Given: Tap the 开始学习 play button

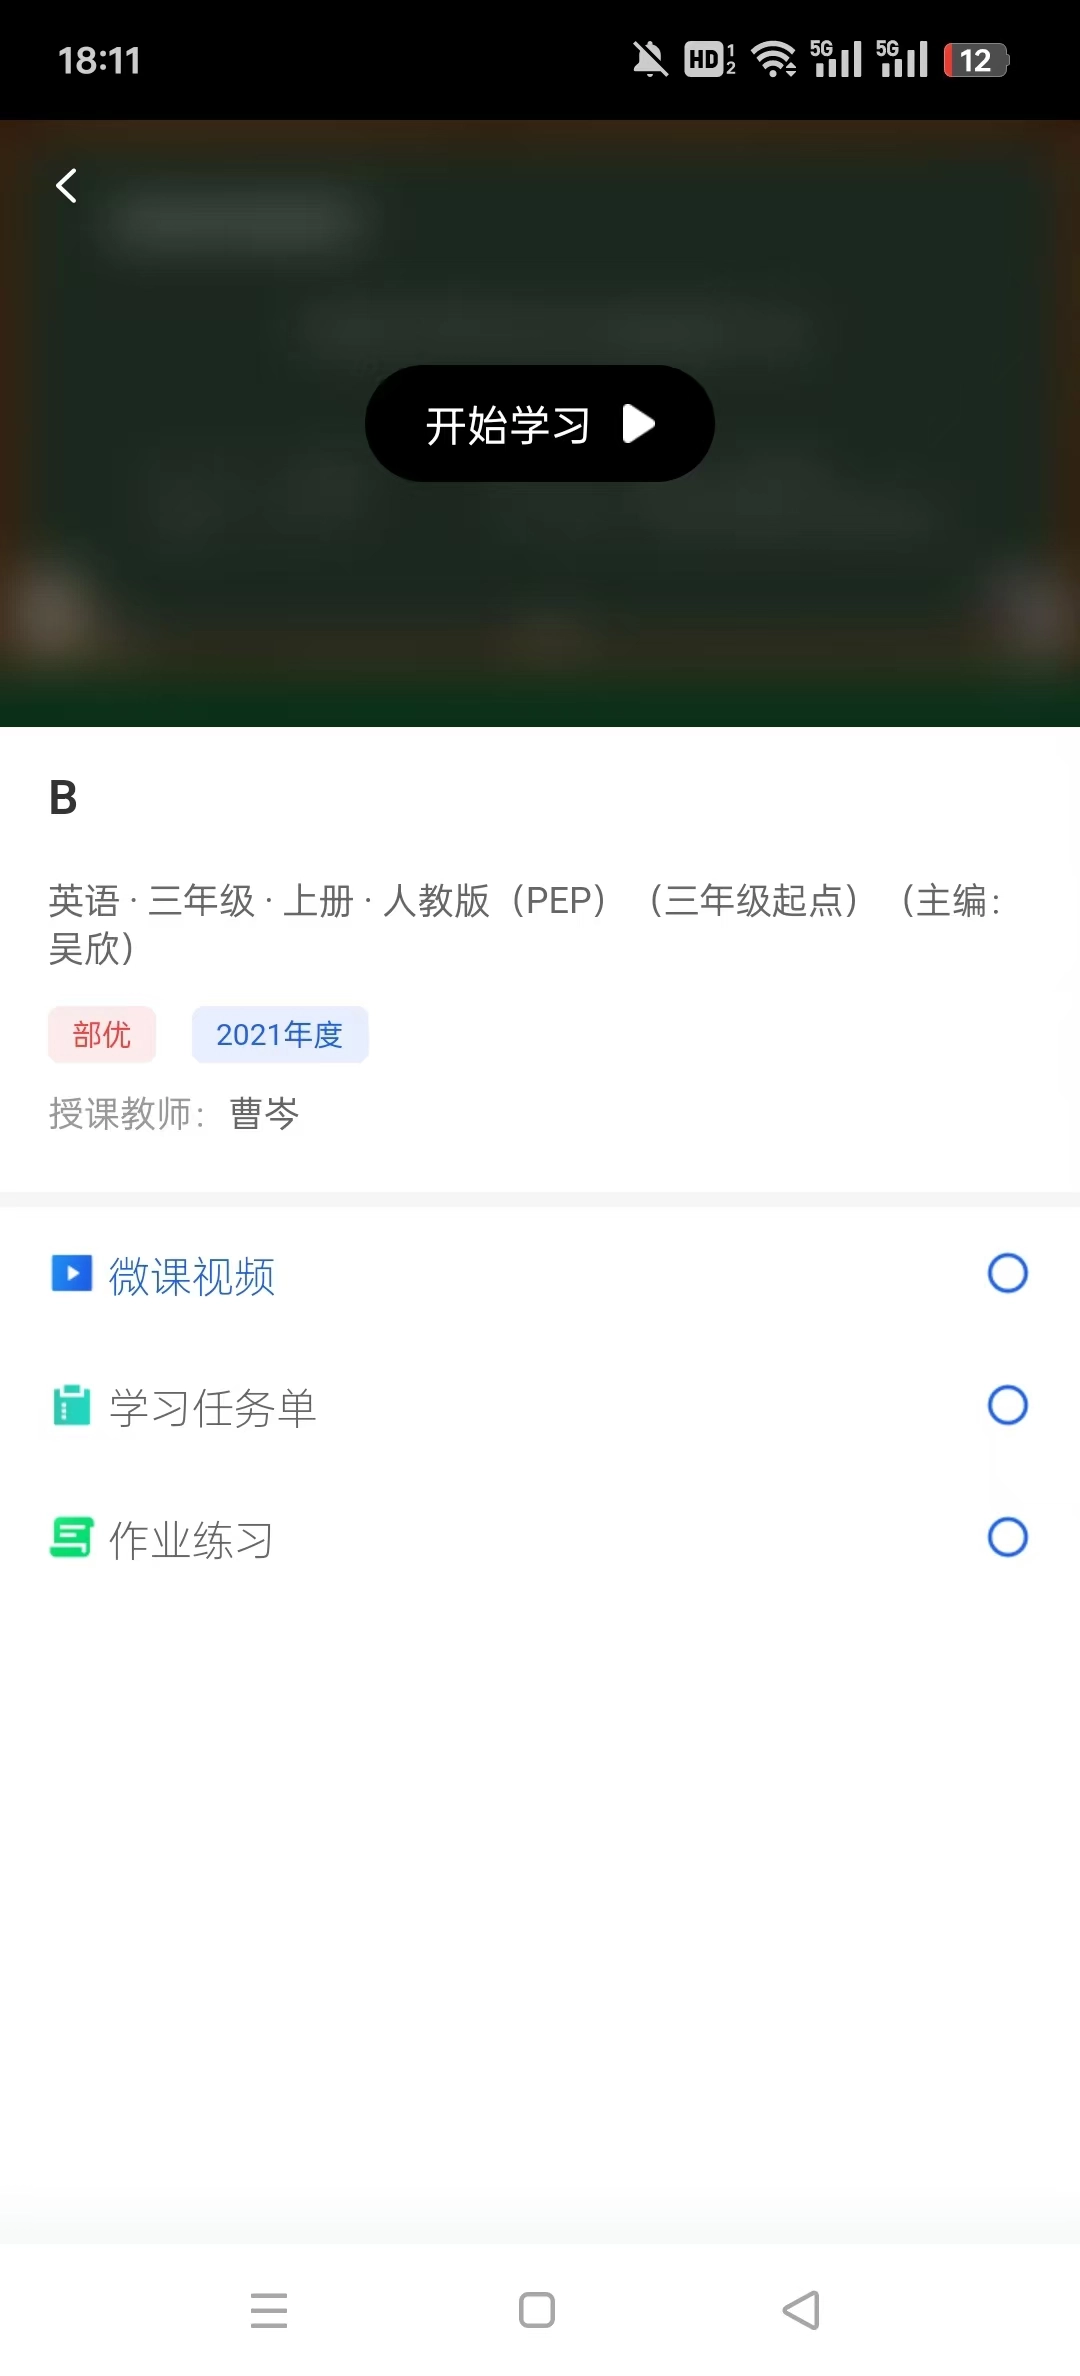Looking at the screenshot, I should tap(540, 424).
